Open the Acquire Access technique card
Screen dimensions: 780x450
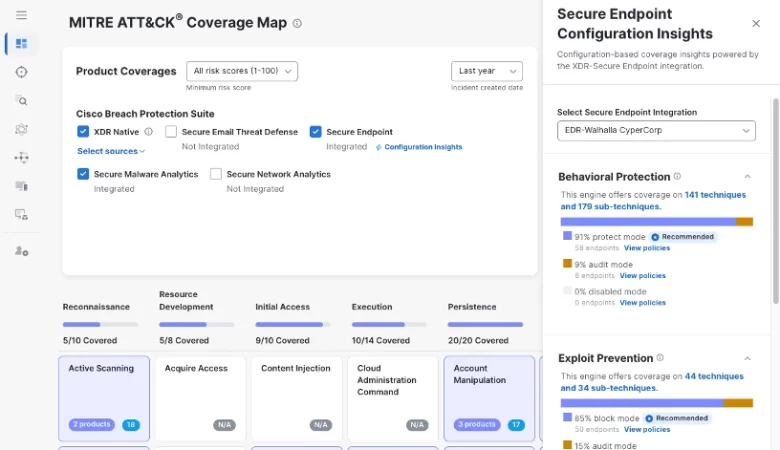[x=200, y=398]
